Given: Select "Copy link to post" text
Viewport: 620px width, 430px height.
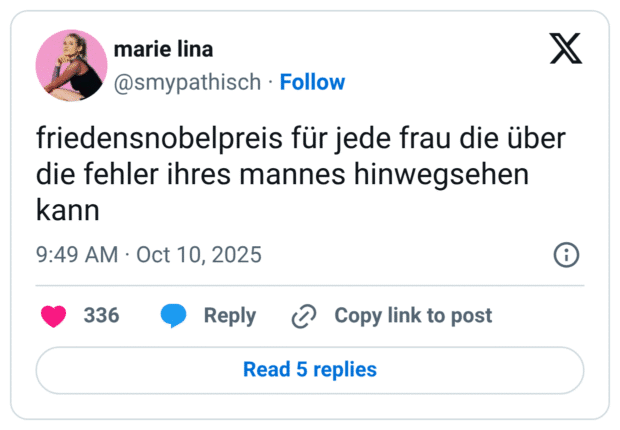Looking at the screenshot, I should coord(413,316).
